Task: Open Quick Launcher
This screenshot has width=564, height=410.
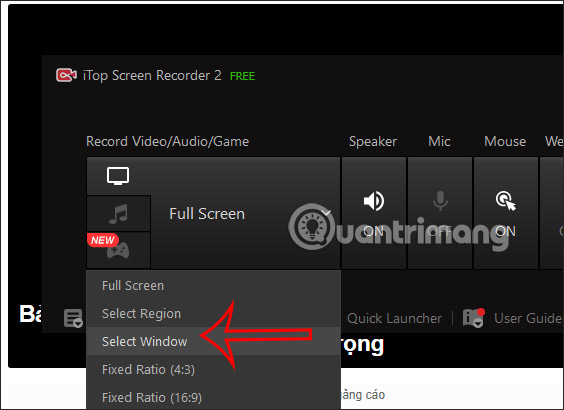Action: click(x=394, y=318)
